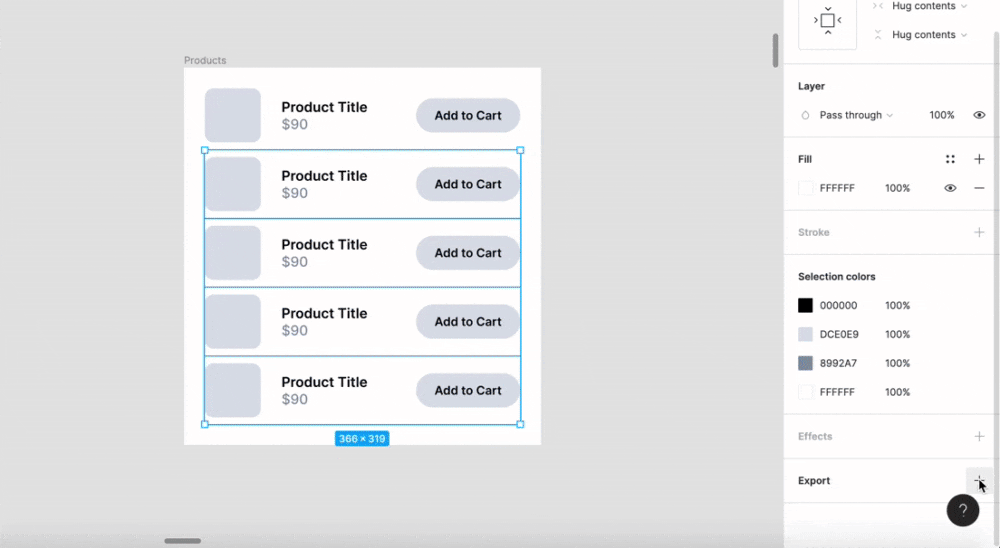Click the layer opacity 100% field
This screenshot has width=1000, height=548.
tap(941, 115)
